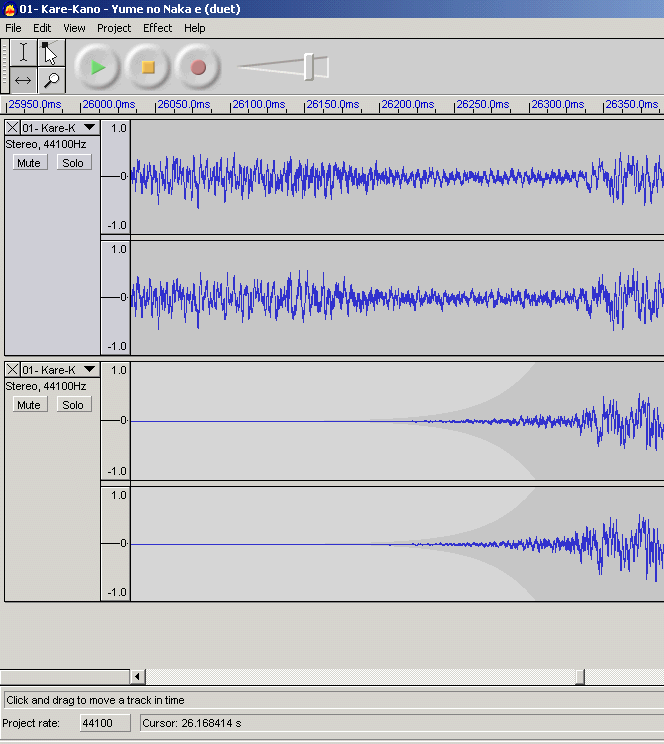Close the second track with X
This screenshot has width=664, height=744.
13,370
